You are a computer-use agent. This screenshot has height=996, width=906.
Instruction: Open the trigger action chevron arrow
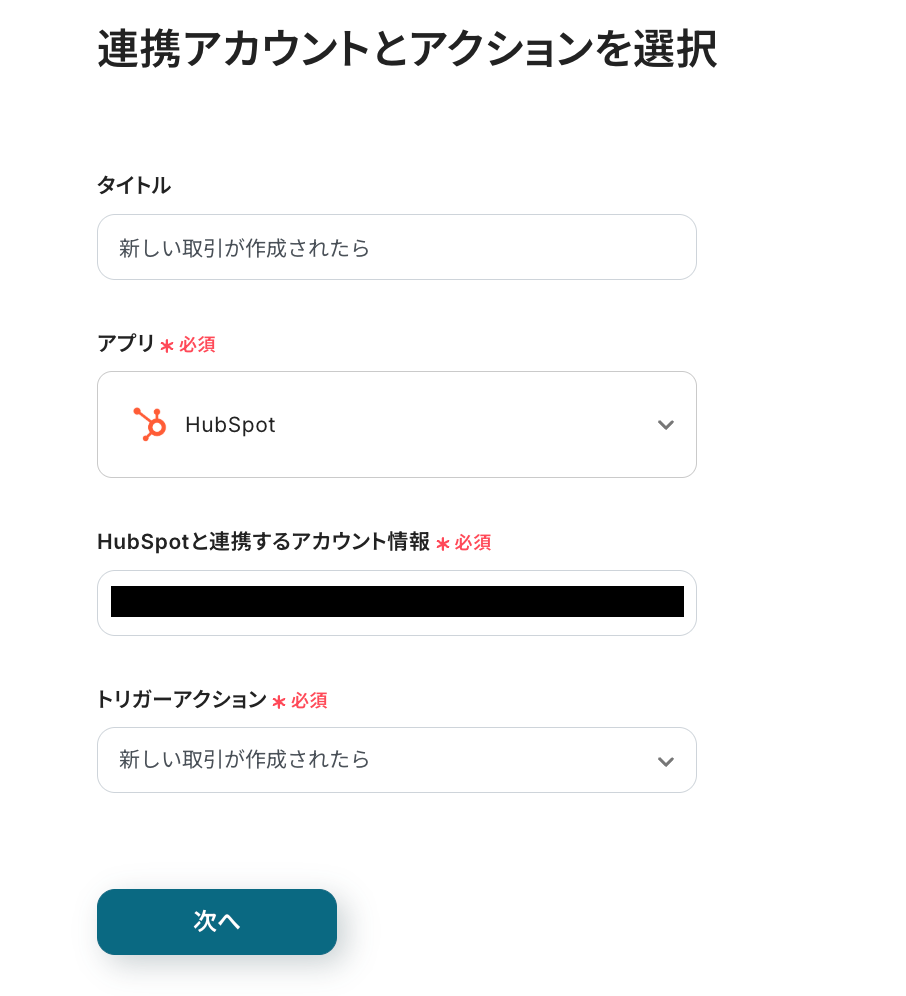666,761
